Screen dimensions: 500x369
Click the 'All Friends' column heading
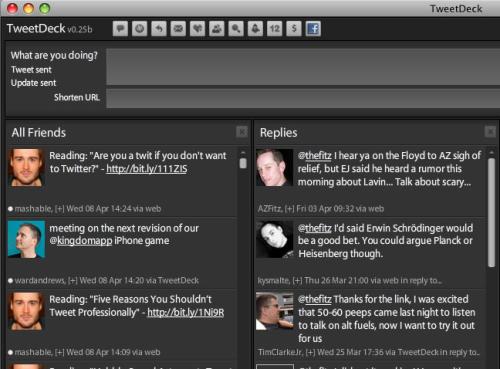39,133
